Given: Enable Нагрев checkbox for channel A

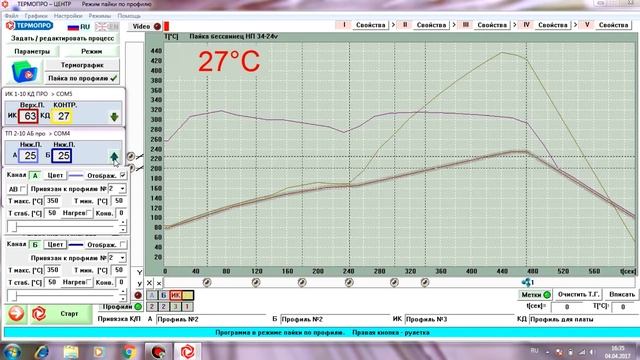Looking at the screenshot, I should pos(89,213).
